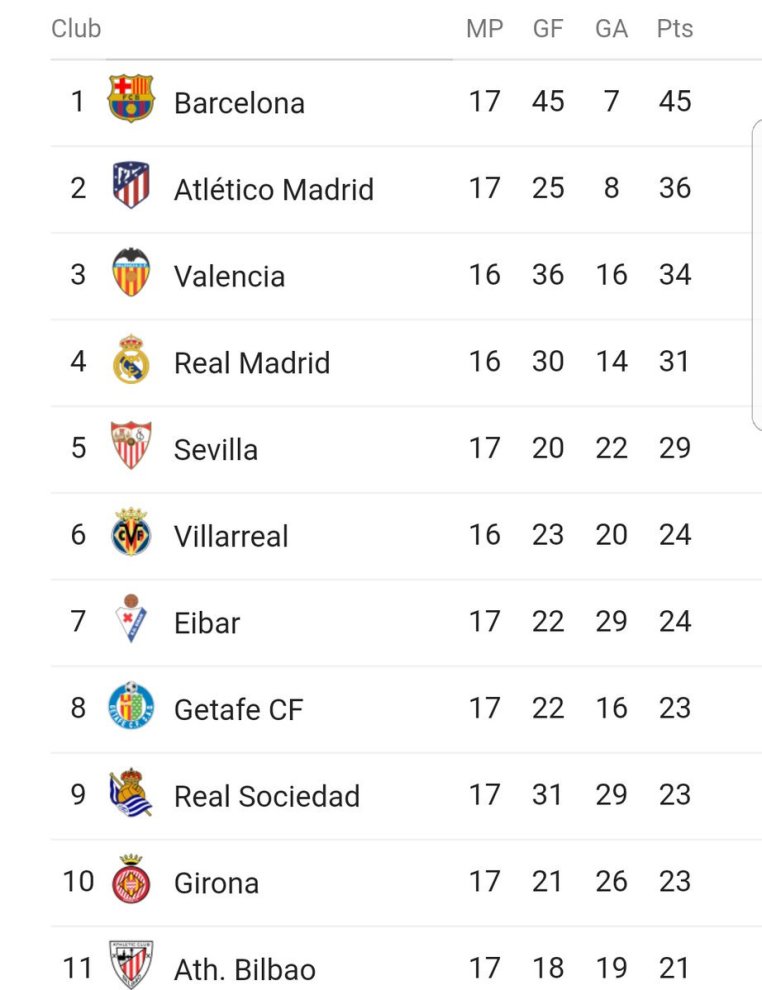
Task: Click the MP column header
Action: (484, 29)
